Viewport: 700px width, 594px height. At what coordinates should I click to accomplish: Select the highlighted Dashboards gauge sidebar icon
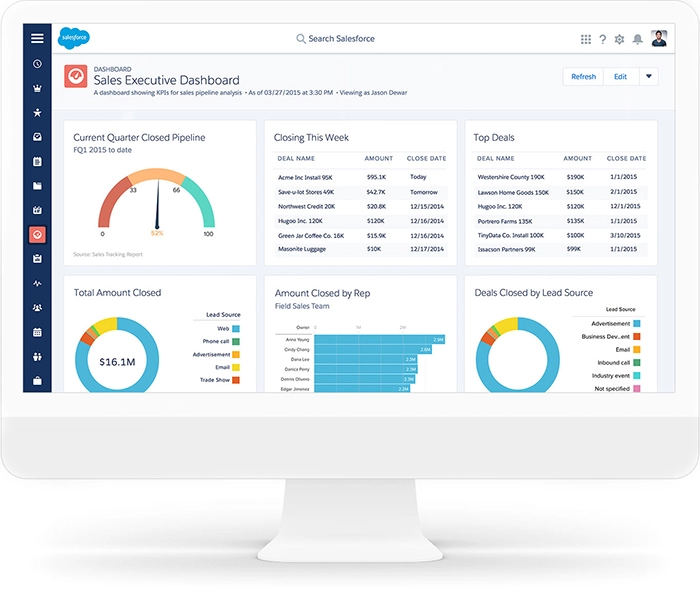pos(38,234)
